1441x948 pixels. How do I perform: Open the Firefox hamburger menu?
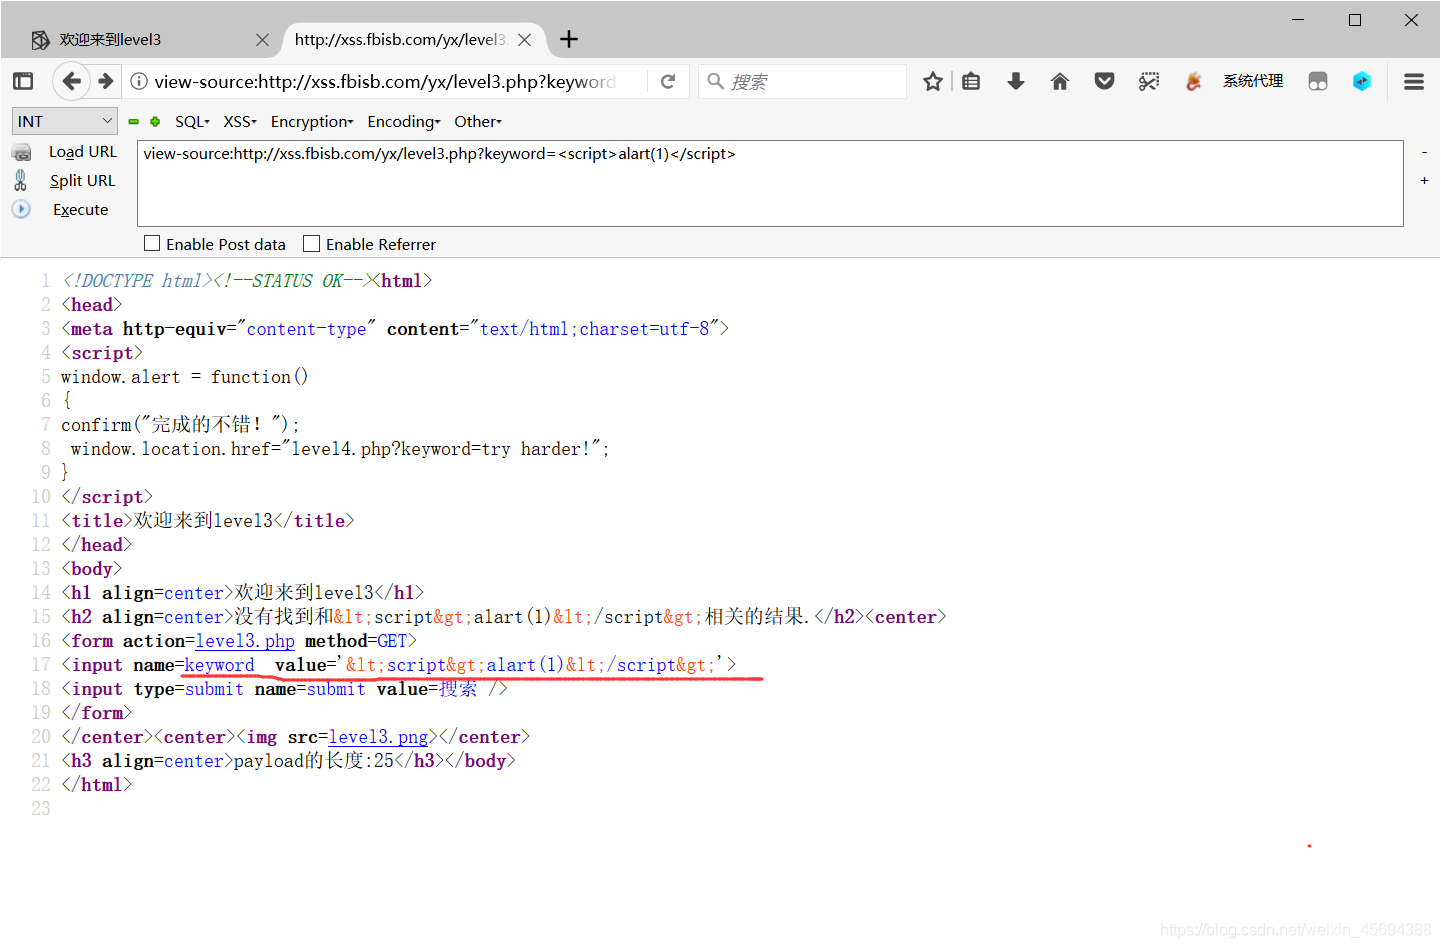coord(1414,81)
